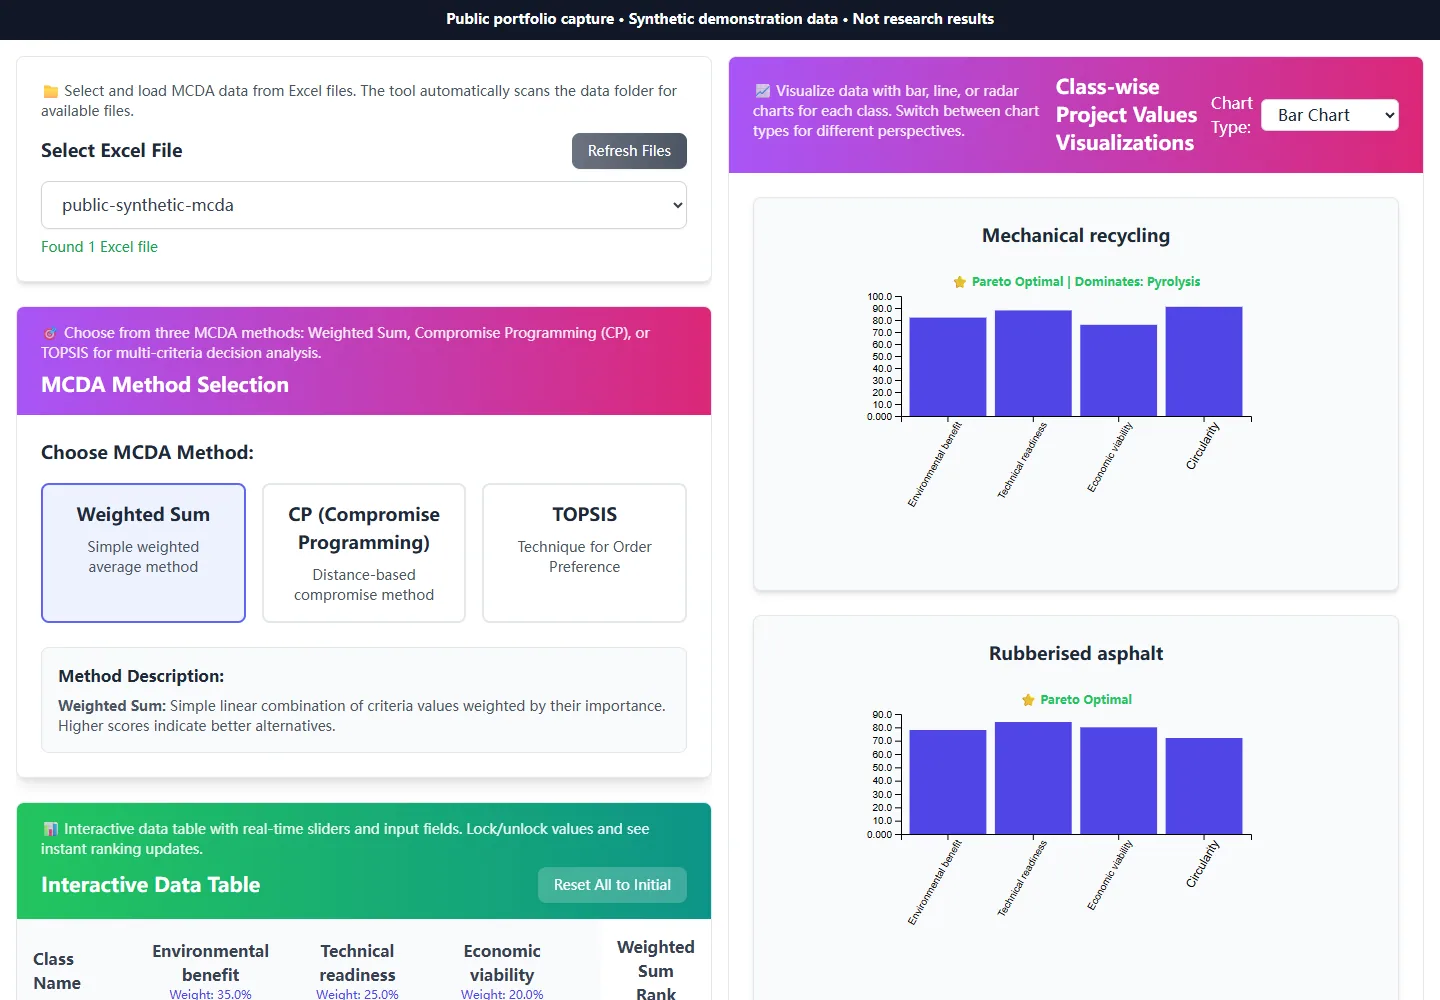The image size is (1440, 1000).
Task: Click the Technical readiness bar in Rubberised asphalt chart
Action: tap(1033, 778)
